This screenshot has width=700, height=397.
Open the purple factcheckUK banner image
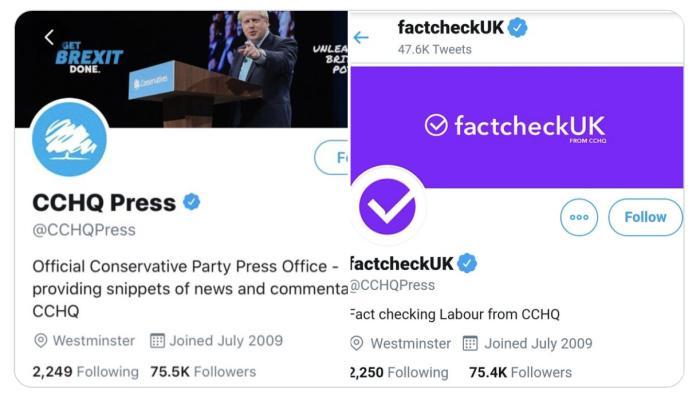click(x=517, y=127)
